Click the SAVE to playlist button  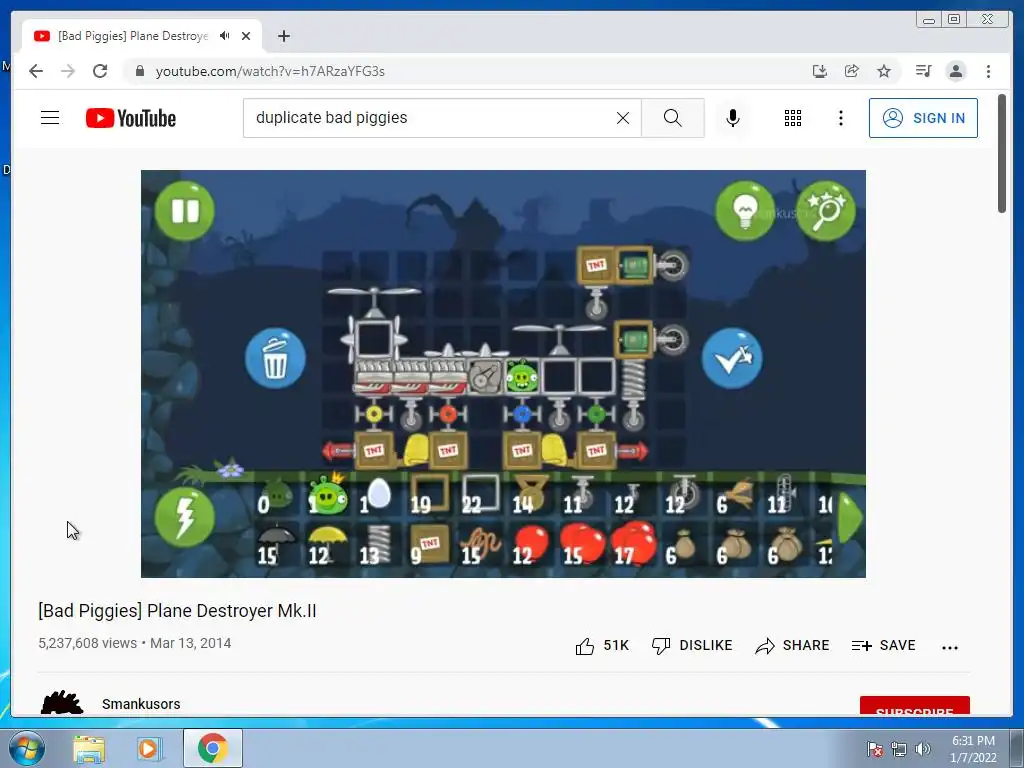(x=884, y=646)
